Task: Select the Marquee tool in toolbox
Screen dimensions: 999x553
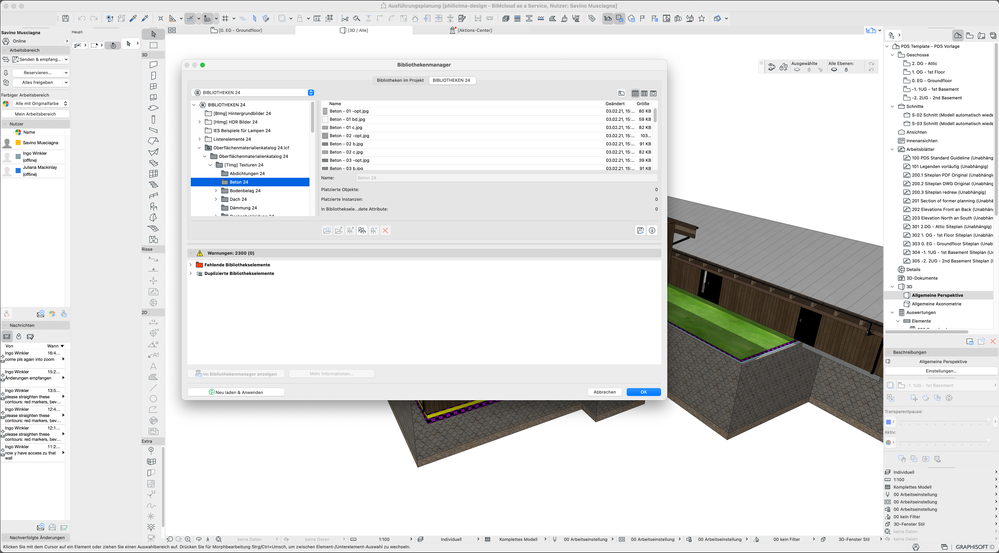Action: coord(153,45)
